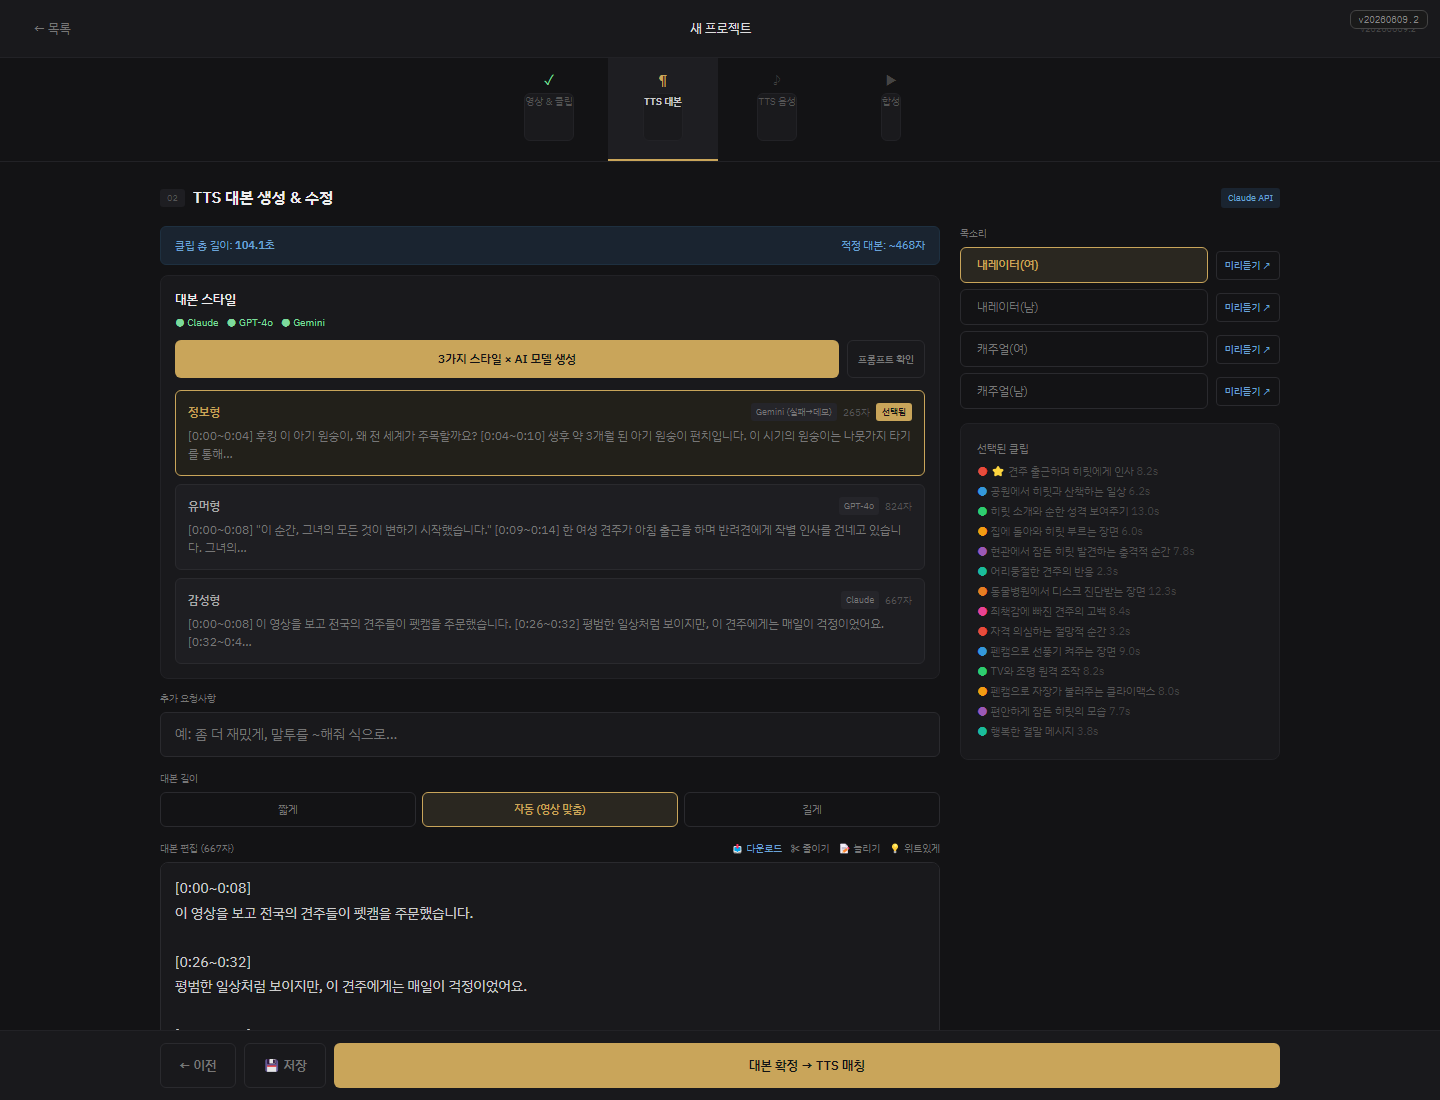Click clip '편안하게 잠든 히릿의 모습'
The height and width of the screenshot is (1100, 1440).
1054,711
